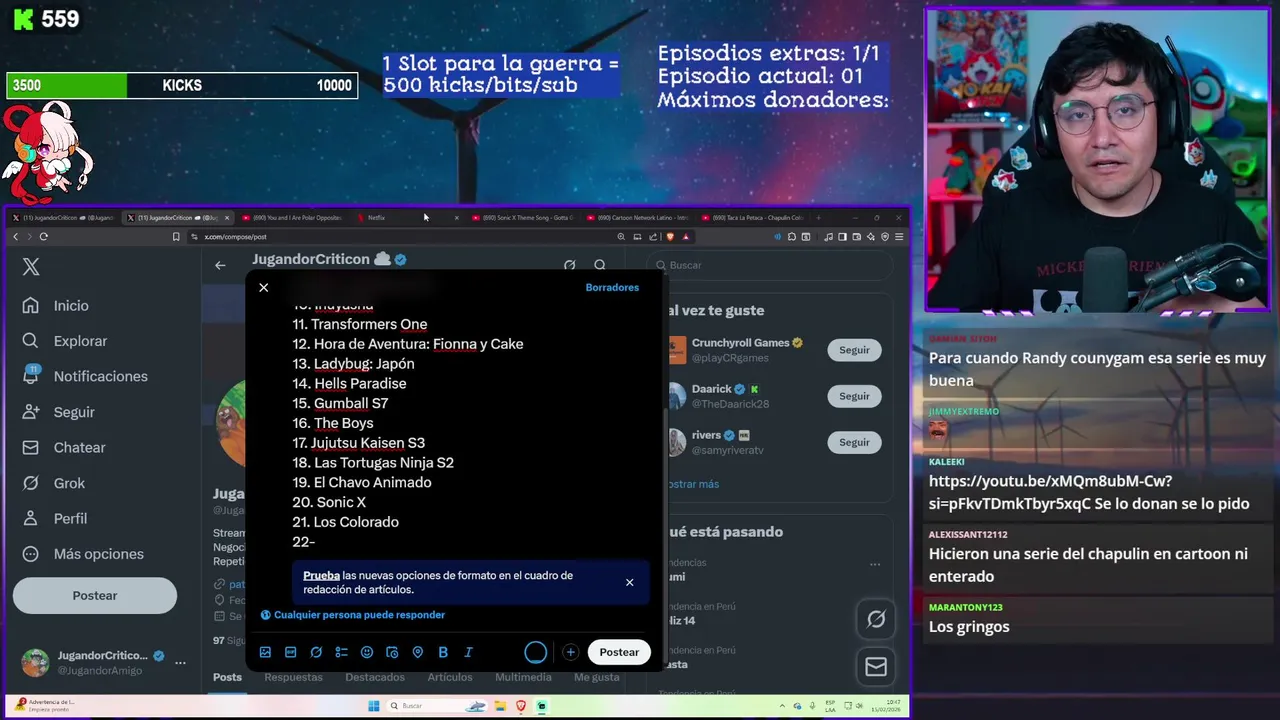This screenshot has width=1280, height=720.
Task: Publish with the composer Postear button
Action: 619,652
